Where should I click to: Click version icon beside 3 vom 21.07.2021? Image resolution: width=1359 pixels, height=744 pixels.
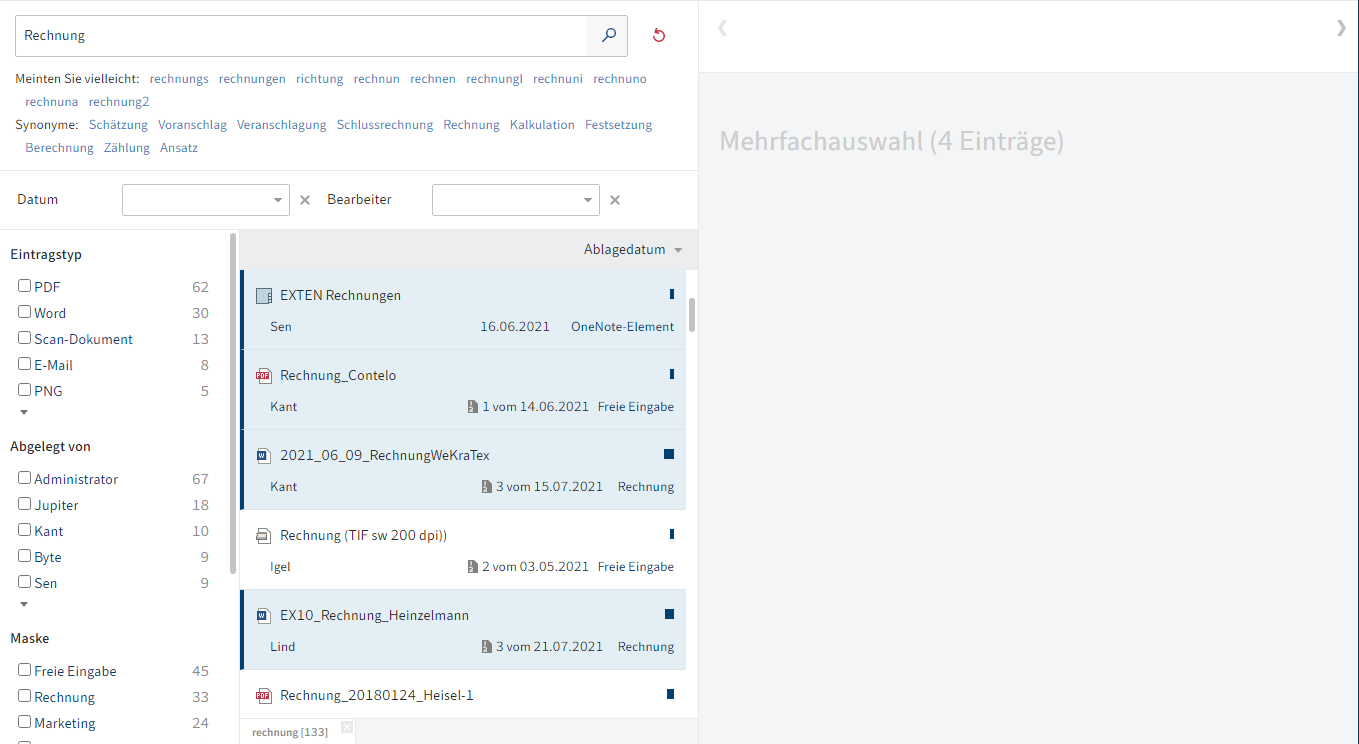click(x=487, y=647)
